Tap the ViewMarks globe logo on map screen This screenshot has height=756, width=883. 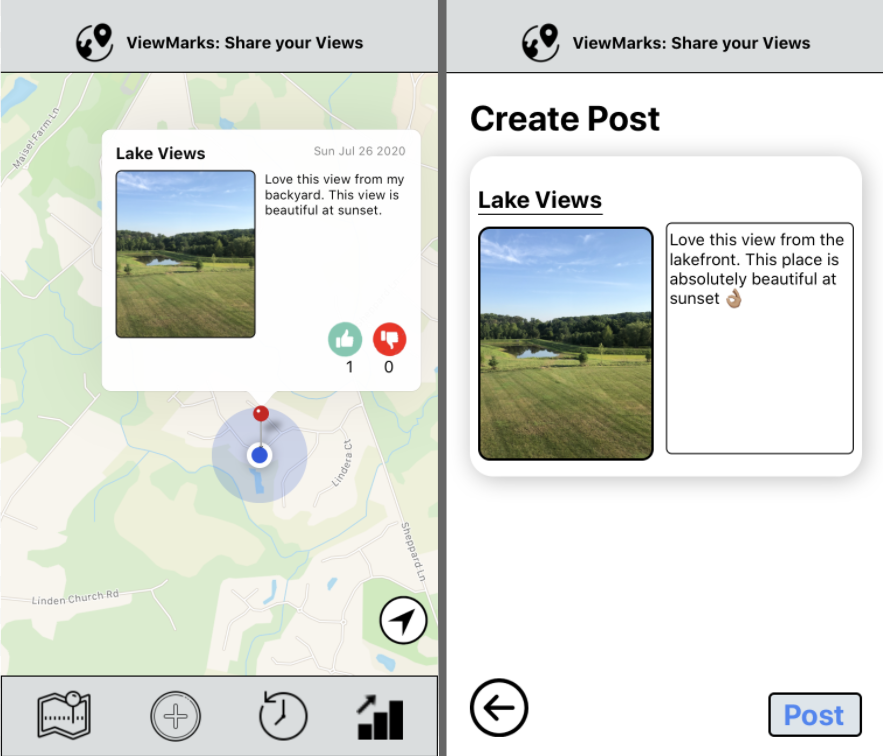click(95, 42)
